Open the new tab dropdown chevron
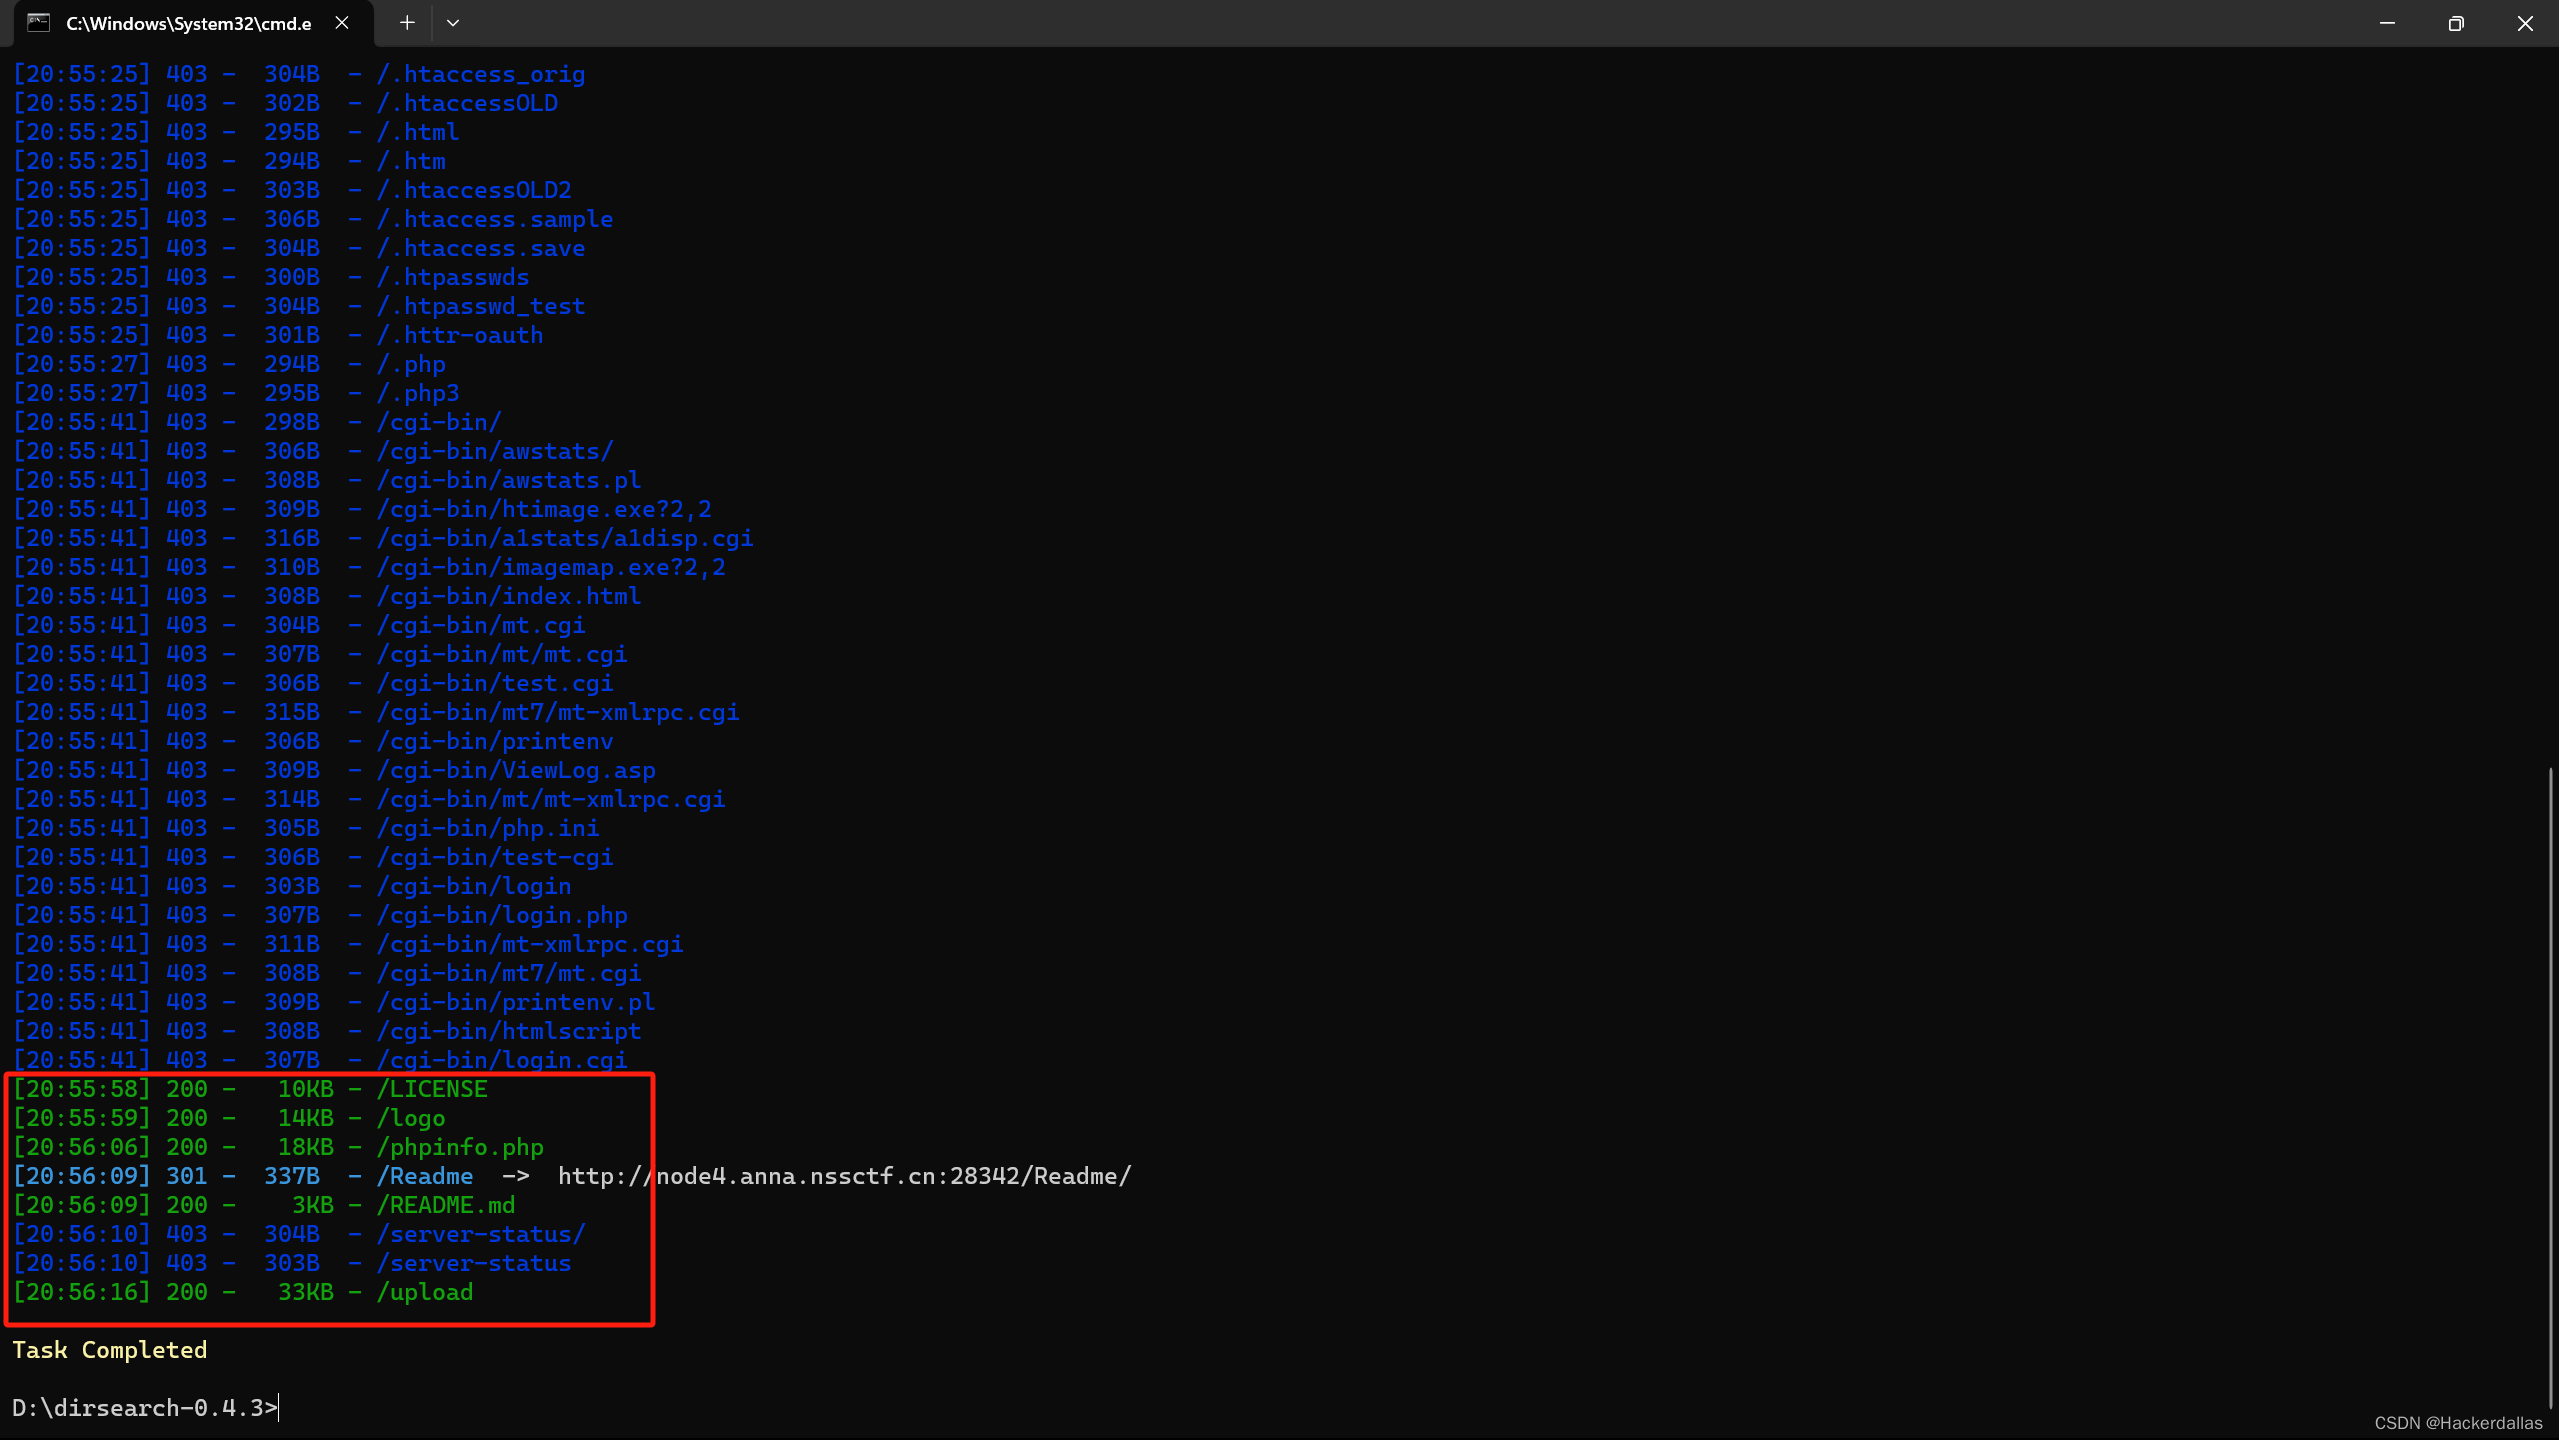 click(x=453, y=22)
